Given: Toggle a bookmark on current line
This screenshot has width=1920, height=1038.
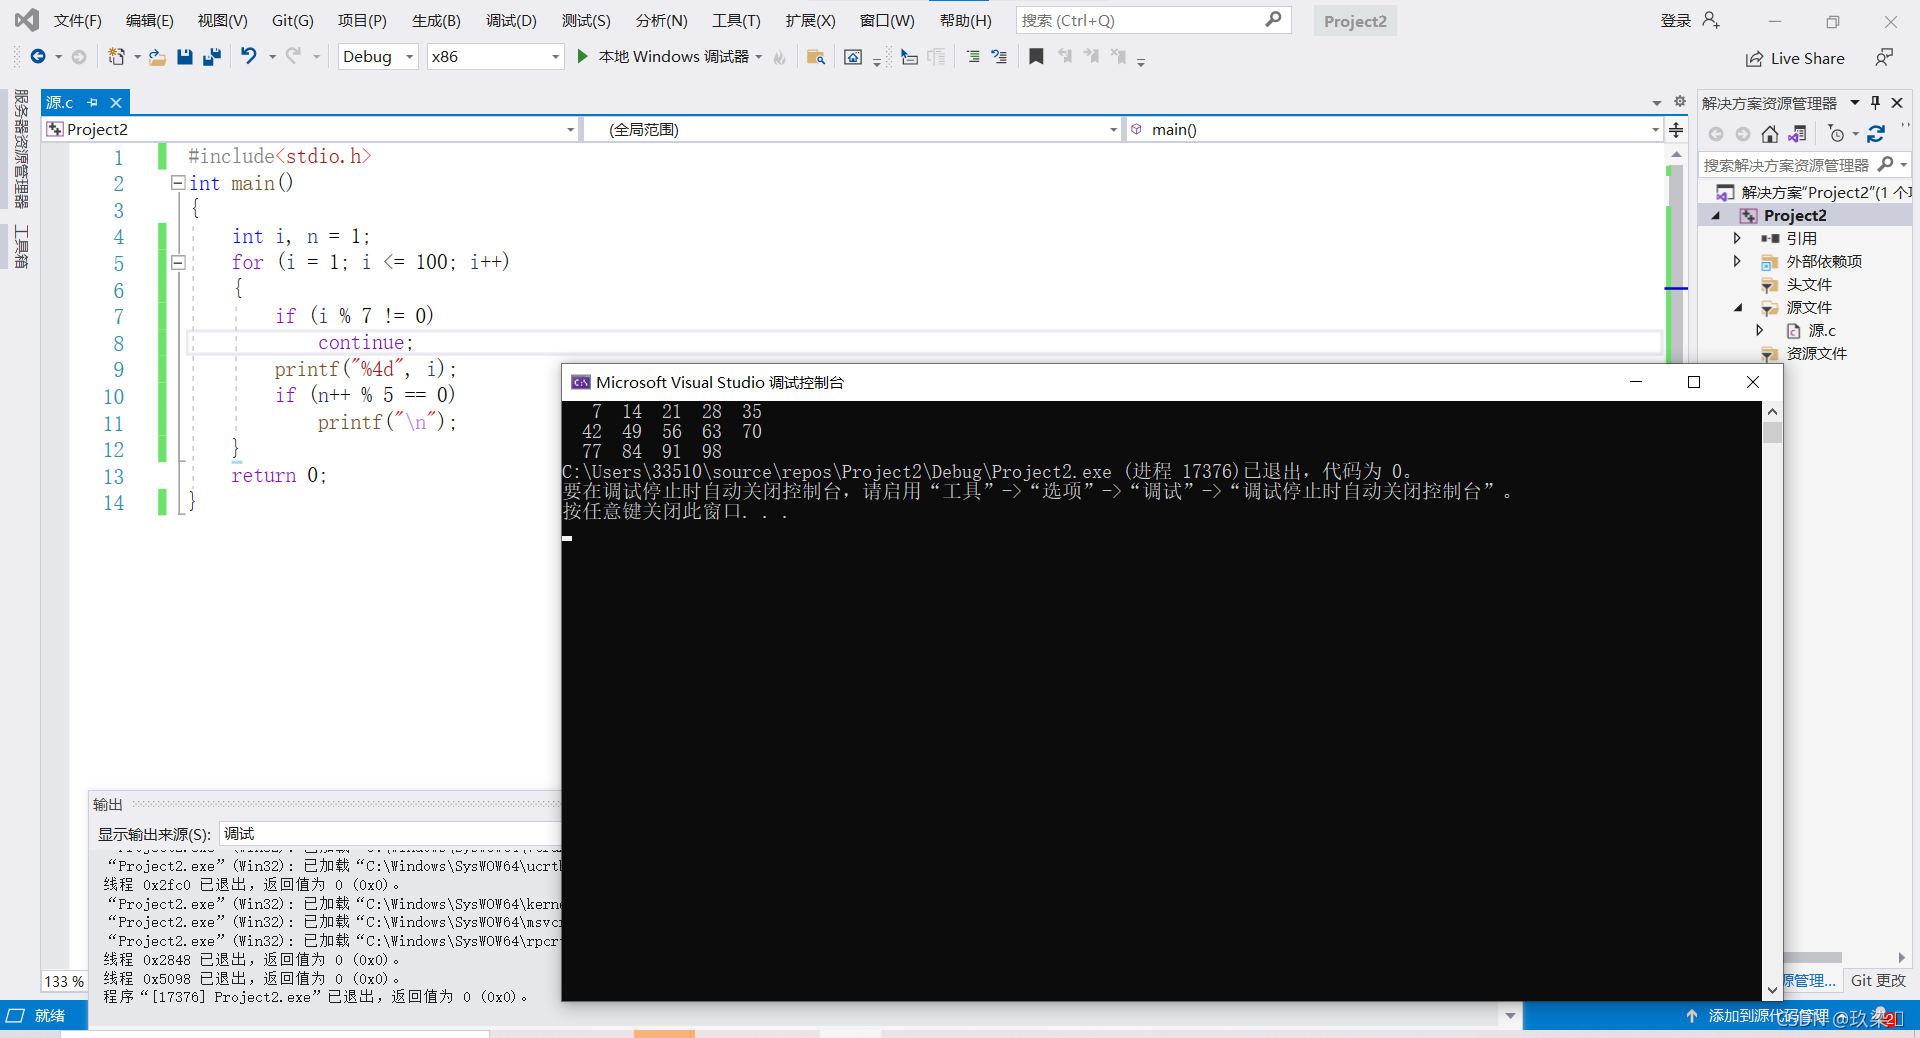Looking at the screenshot, I should pyautogui.click(x=1036, y=57).
